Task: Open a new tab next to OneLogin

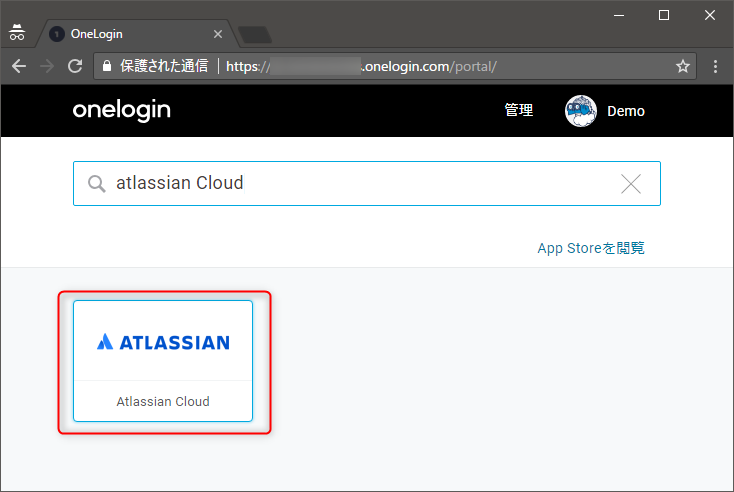Action: (255, 35)
